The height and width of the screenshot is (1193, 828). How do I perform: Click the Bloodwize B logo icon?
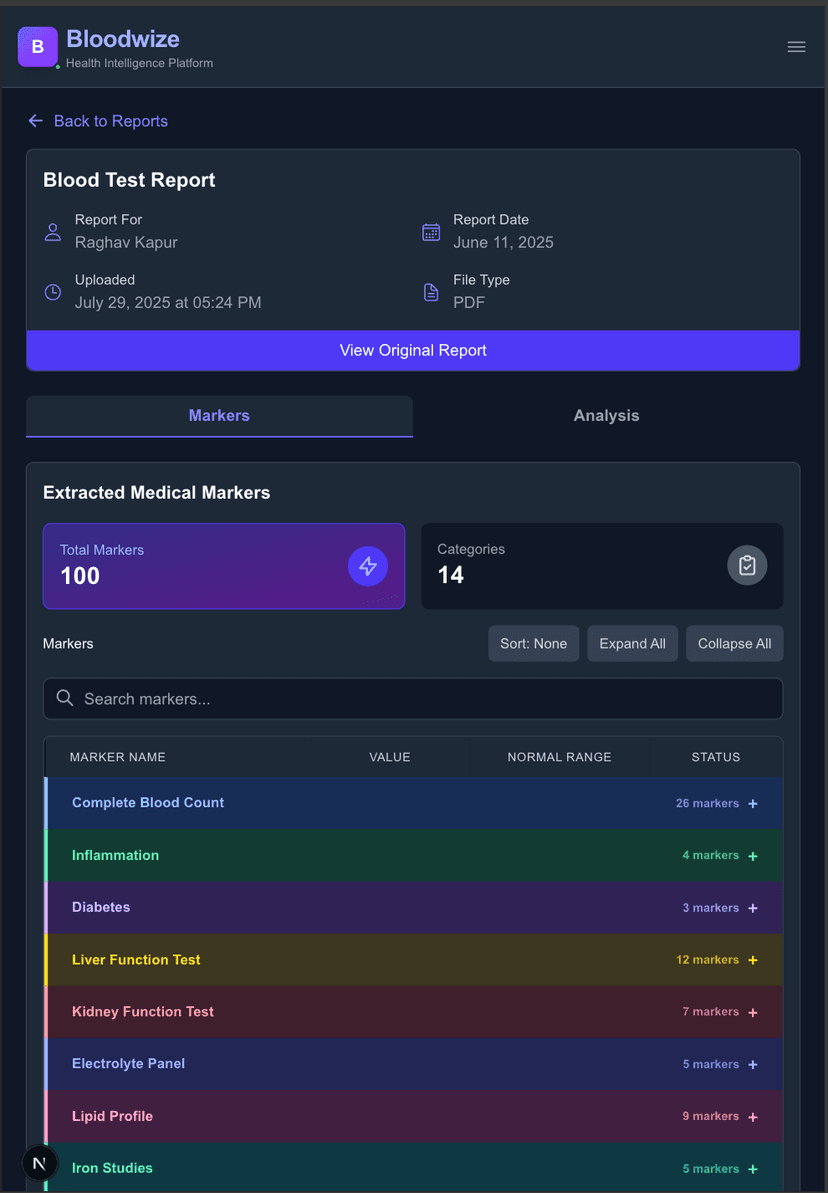coord(37,47)
